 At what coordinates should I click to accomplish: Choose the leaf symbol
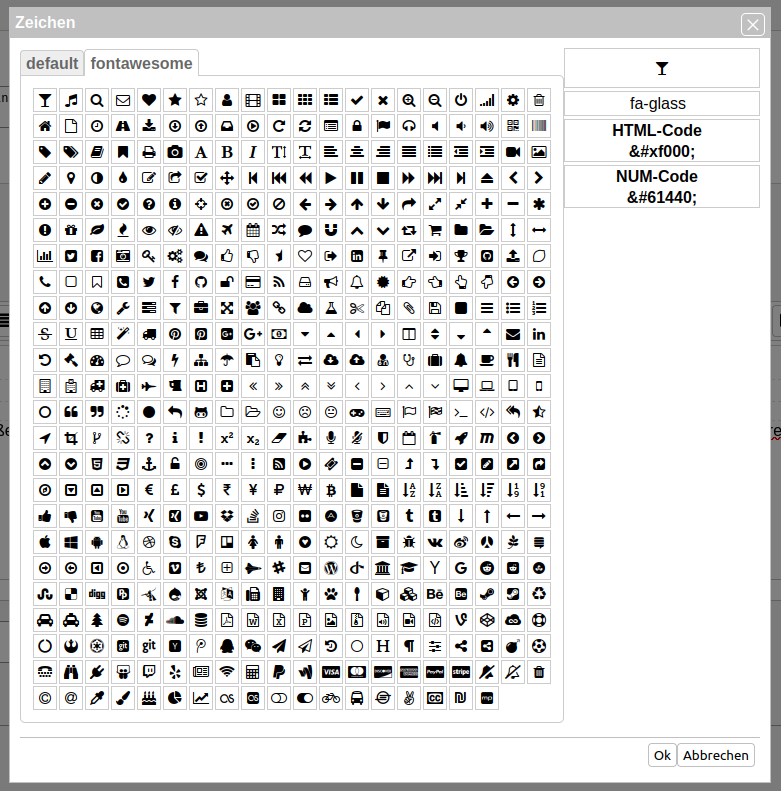pos(97,230)
